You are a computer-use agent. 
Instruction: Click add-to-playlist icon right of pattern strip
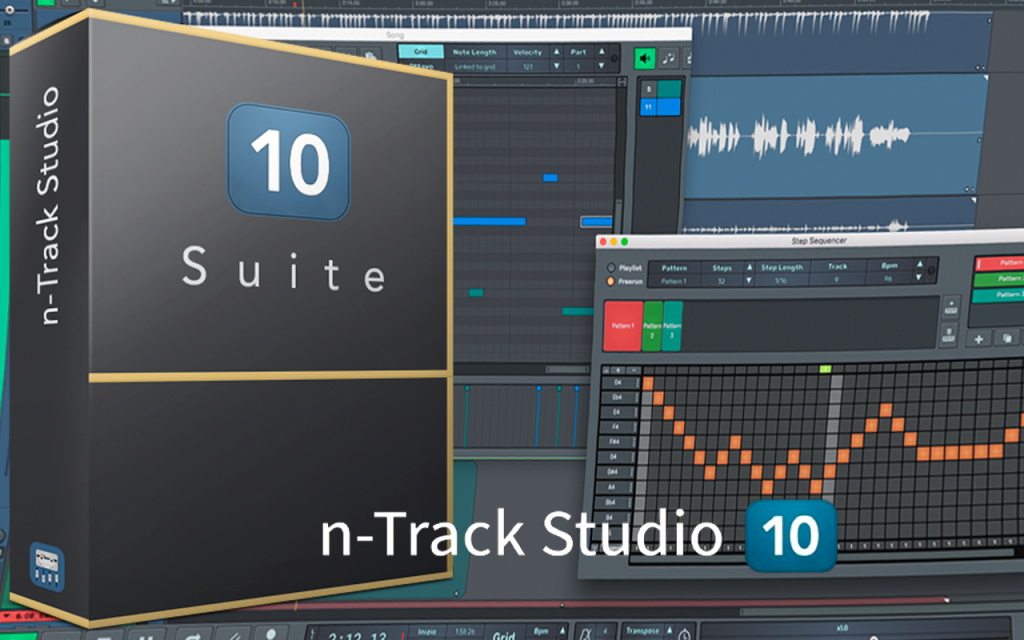tap(950, 306)
